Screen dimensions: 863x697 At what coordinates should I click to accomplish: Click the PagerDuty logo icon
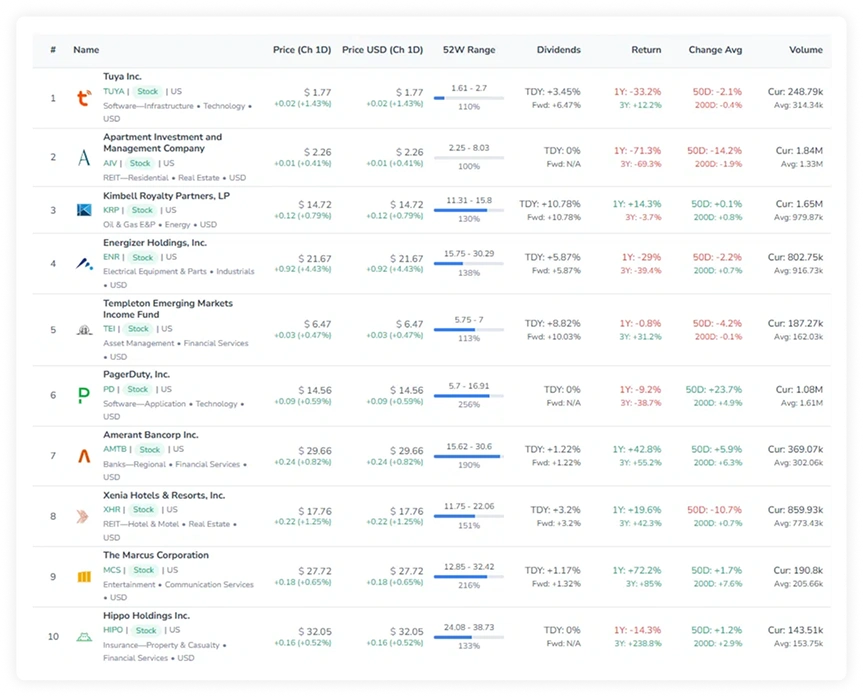(84, 395)
